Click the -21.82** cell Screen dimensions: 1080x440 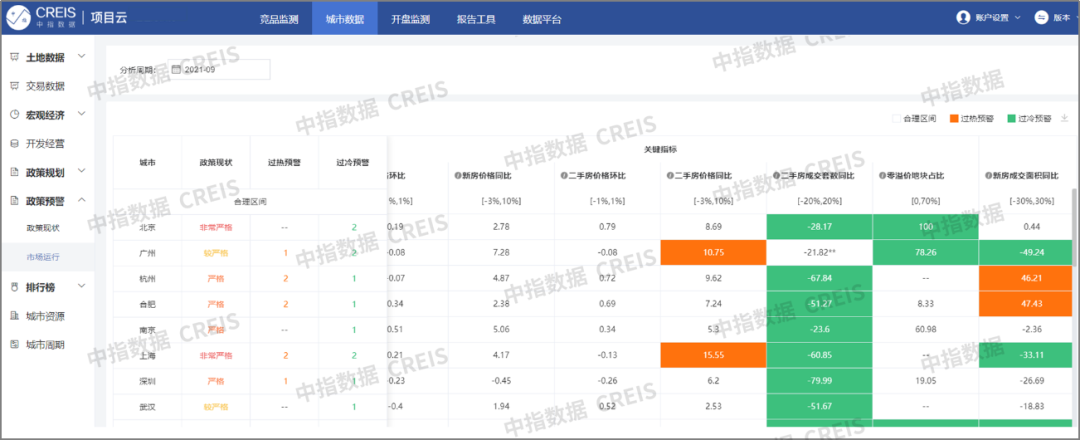coord(819,253)
